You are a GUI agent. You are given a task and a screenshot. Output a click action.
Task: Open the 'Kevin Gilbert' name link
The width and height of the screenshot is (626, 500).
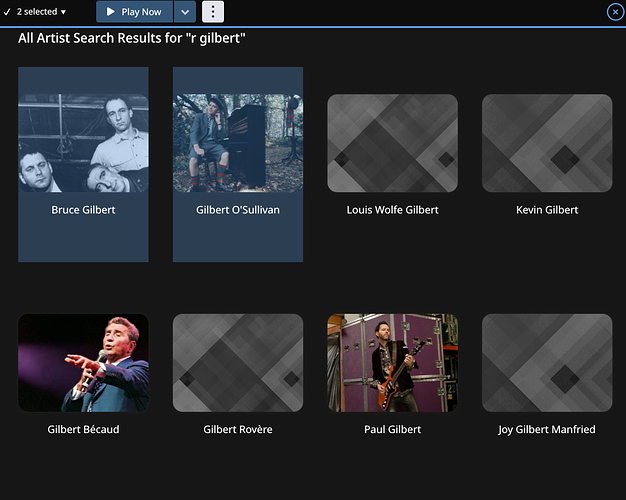click(x=547, y=210)
